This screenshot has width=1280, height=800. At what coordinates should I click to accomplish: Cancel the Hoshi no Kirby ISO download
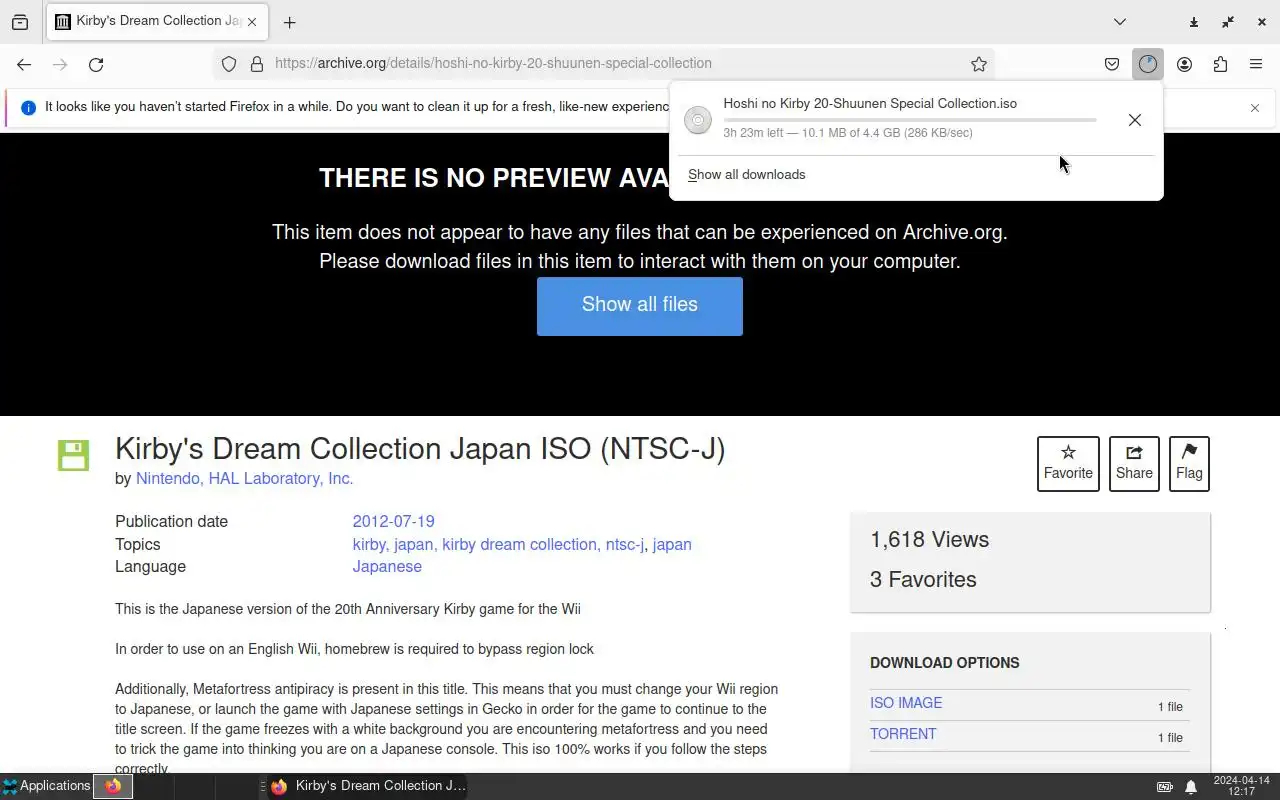coord(1135,120)
